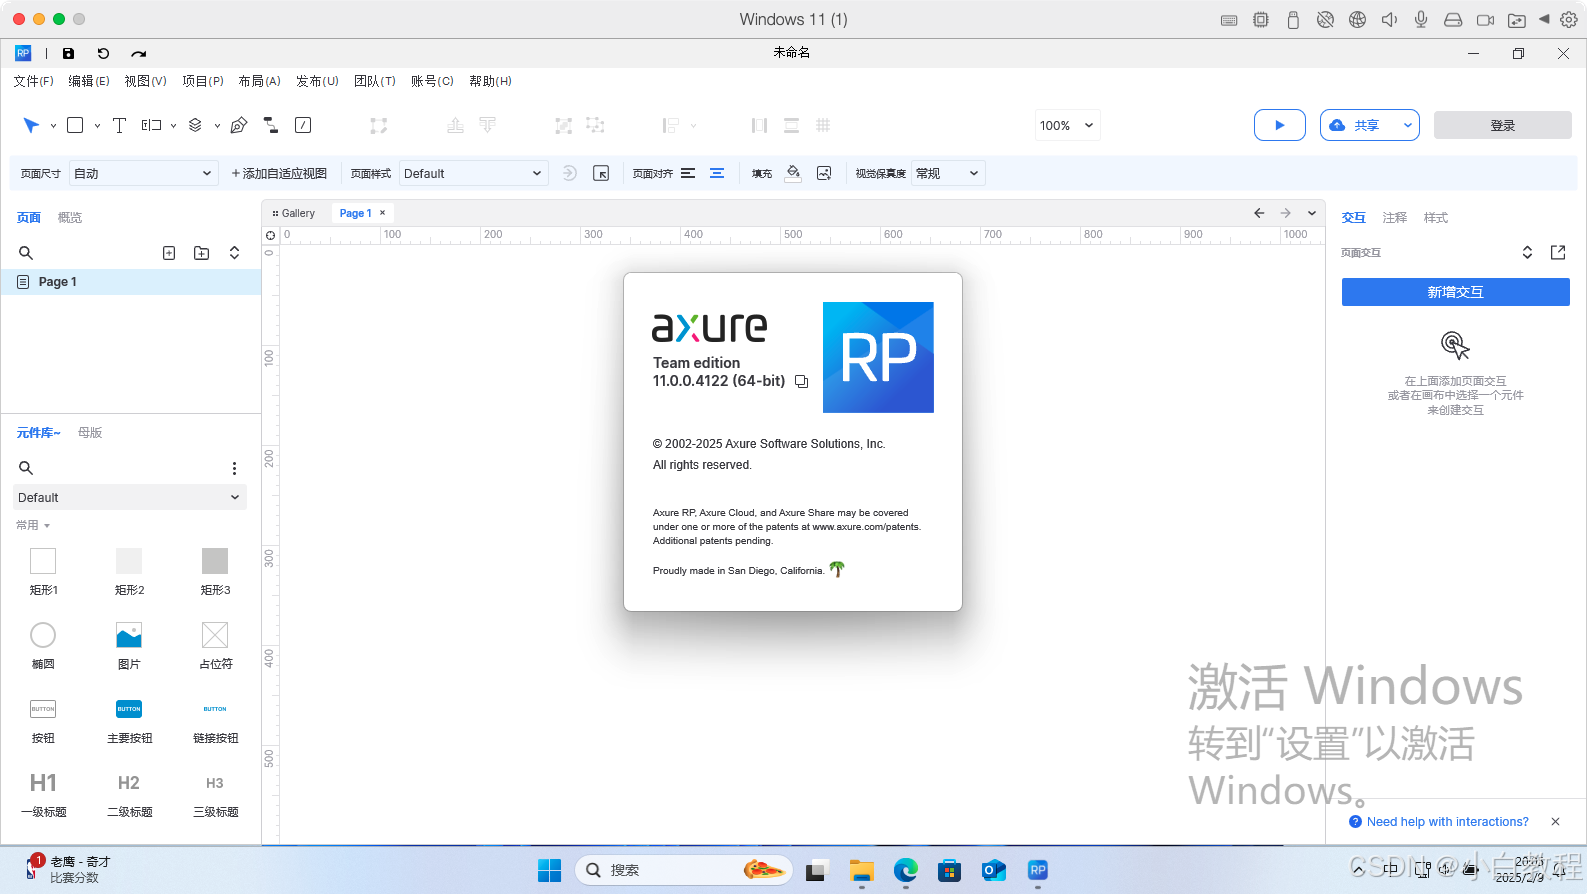Choose the form input widget tool
The width and height of the screenshot is (1587, 894).
click(151, 125)
